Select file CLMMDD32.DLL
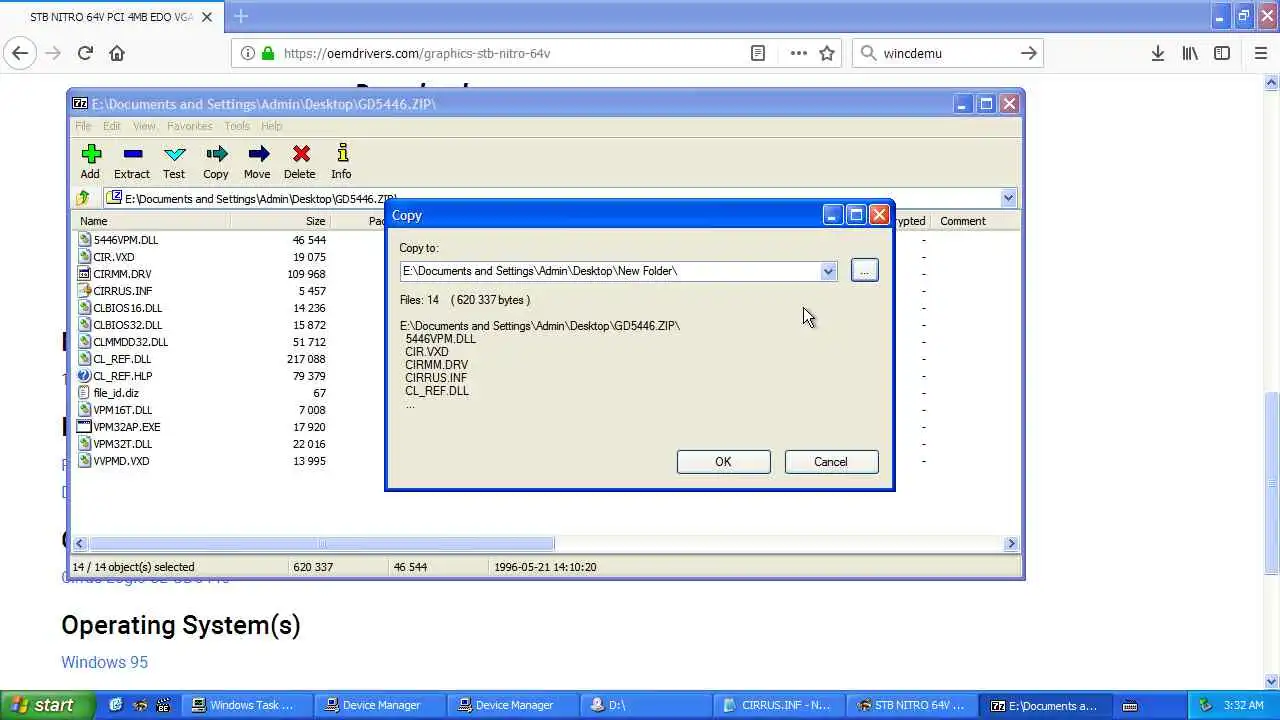 (130, 342)
